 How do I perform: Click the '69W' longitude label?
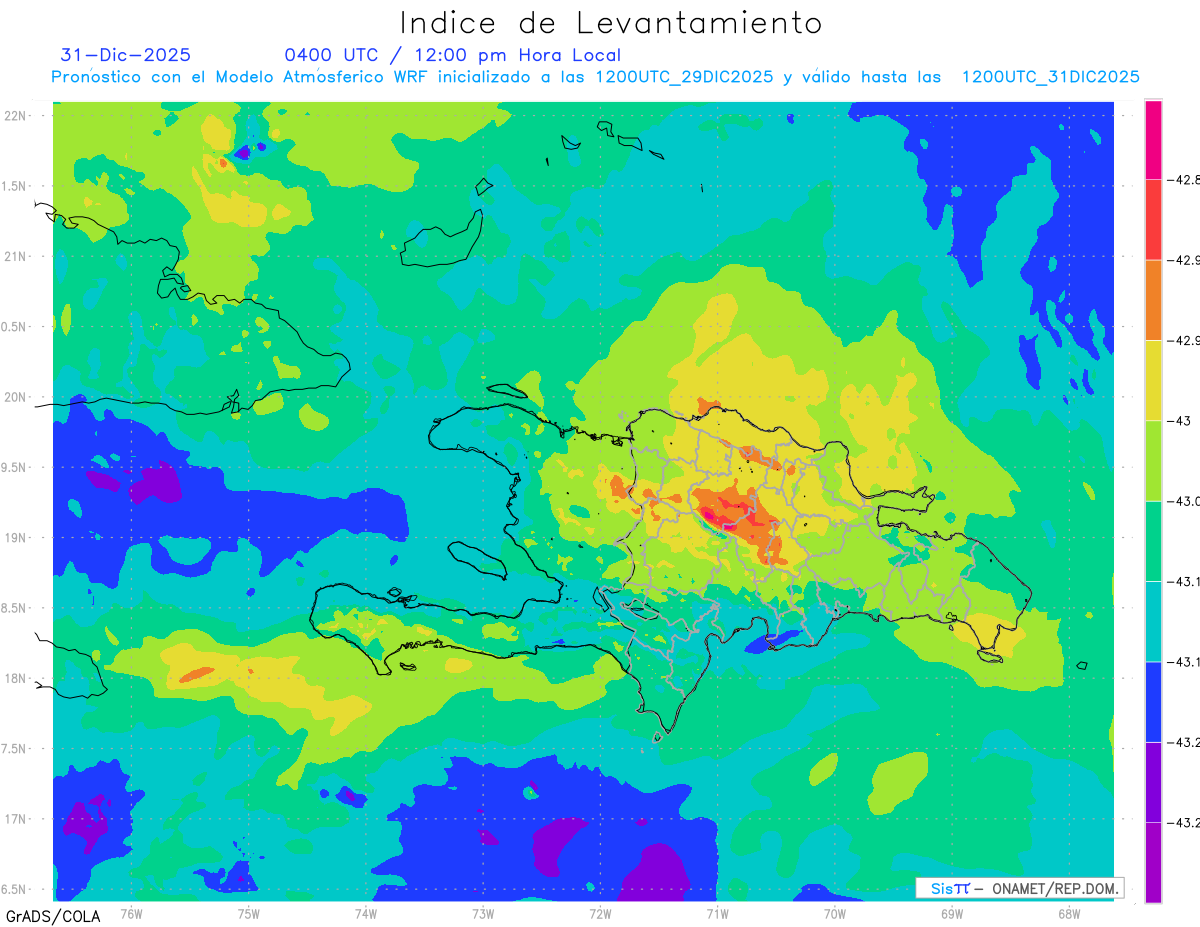click(x=952, y=913)
